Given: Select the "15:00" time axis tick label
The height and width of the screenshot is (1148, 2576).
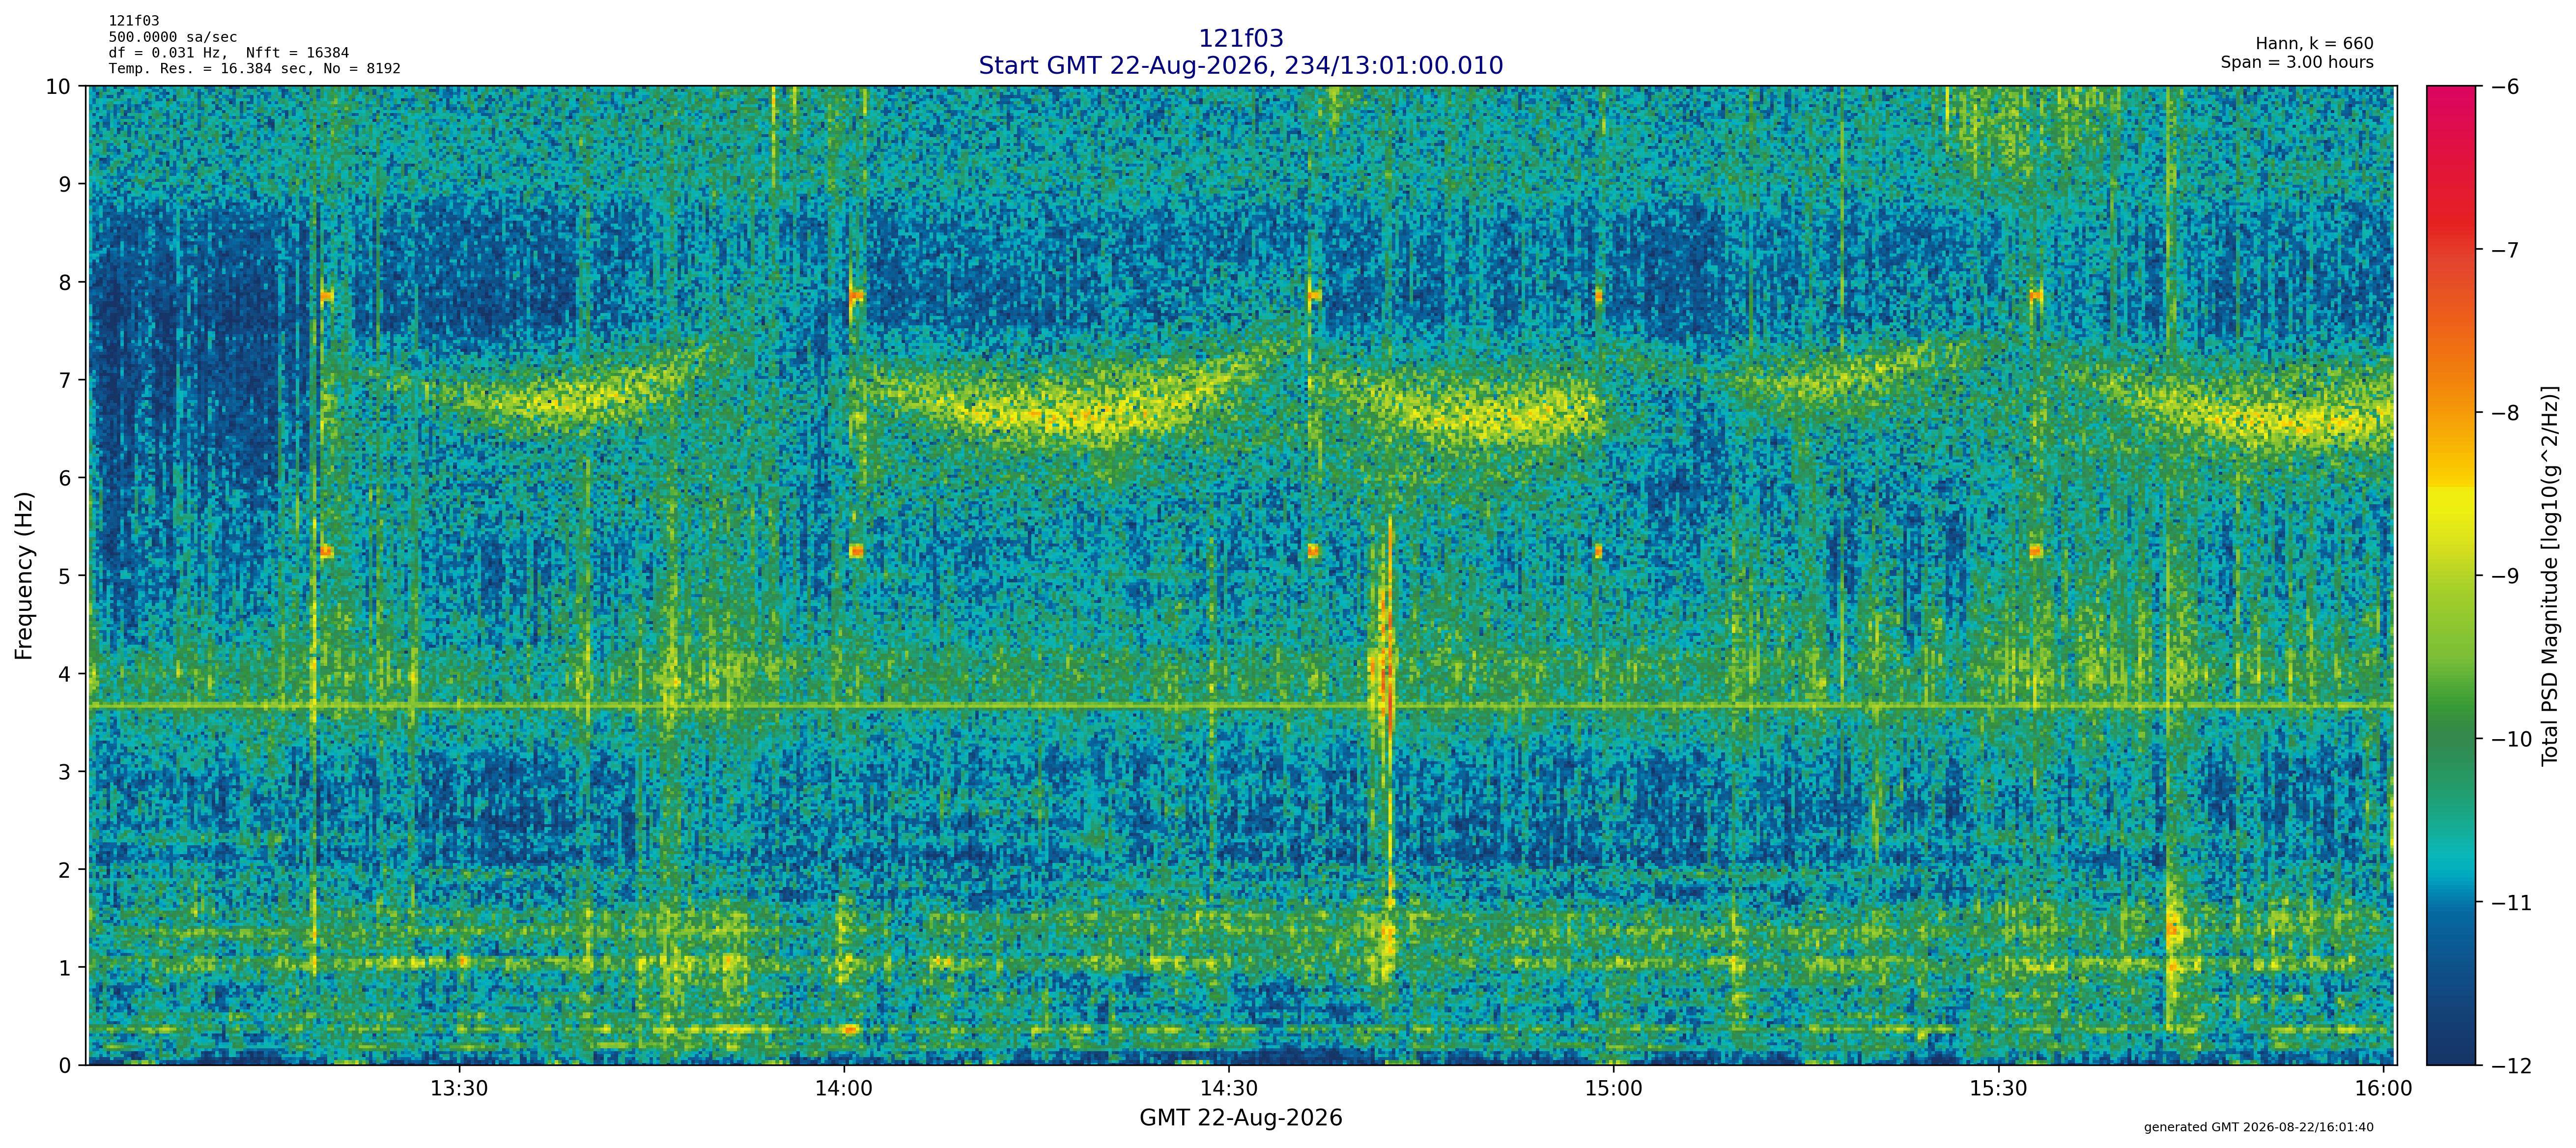Looking at the screenshot, I should (1613, 1089).
